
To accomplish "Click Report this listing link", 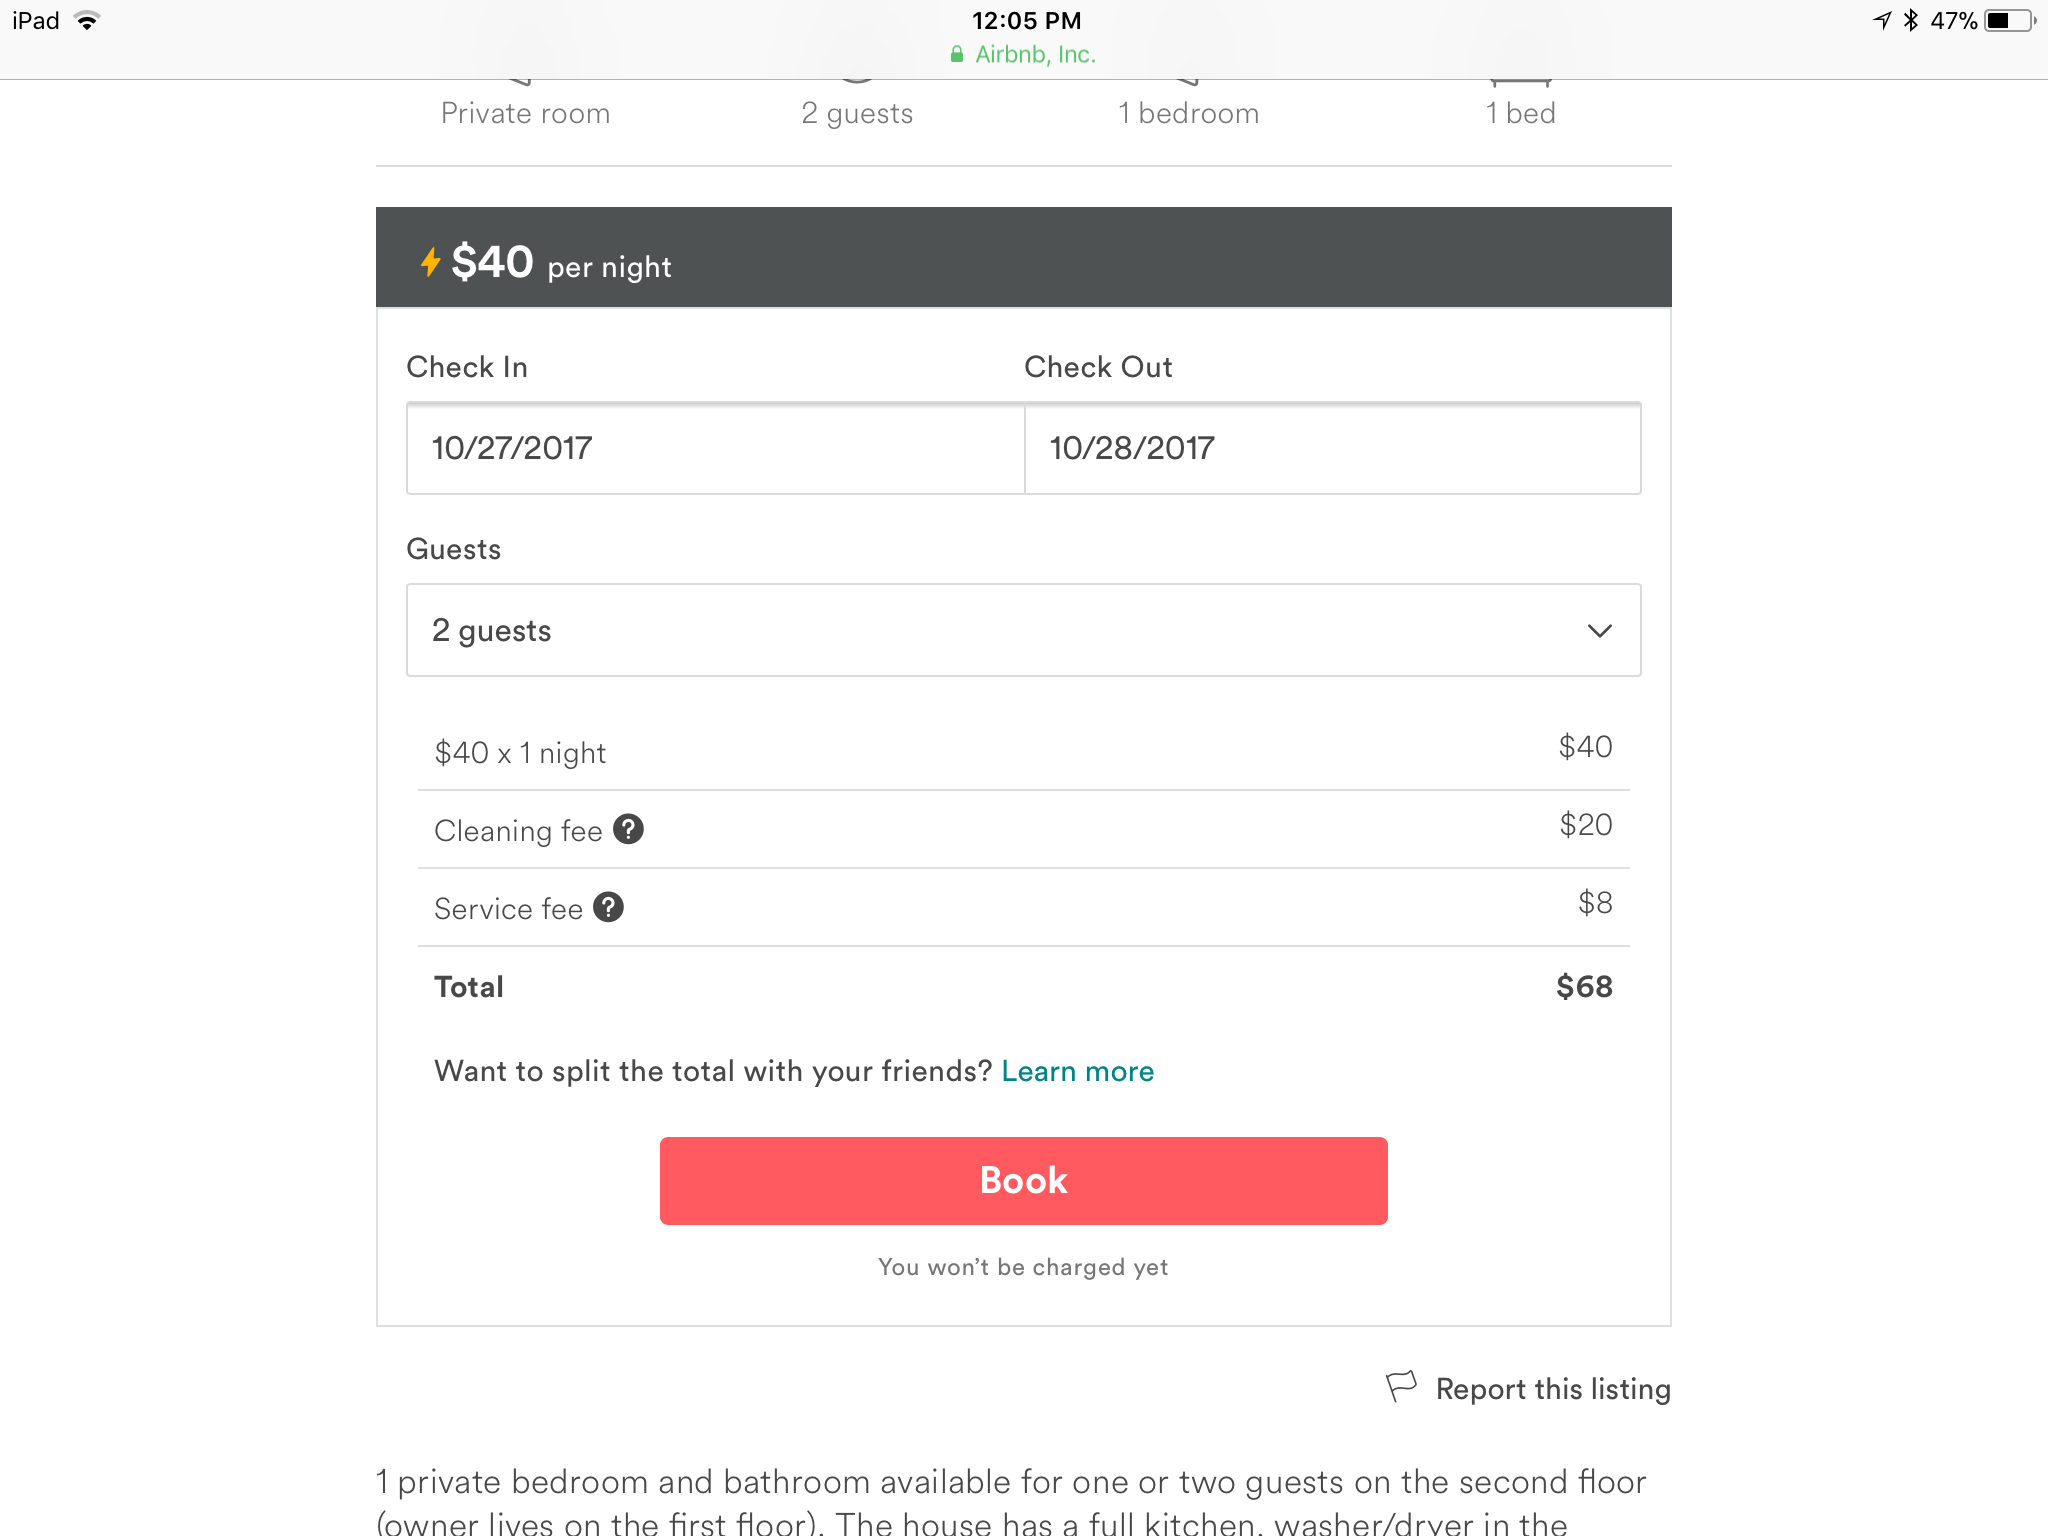I will coord(1553,1389).
